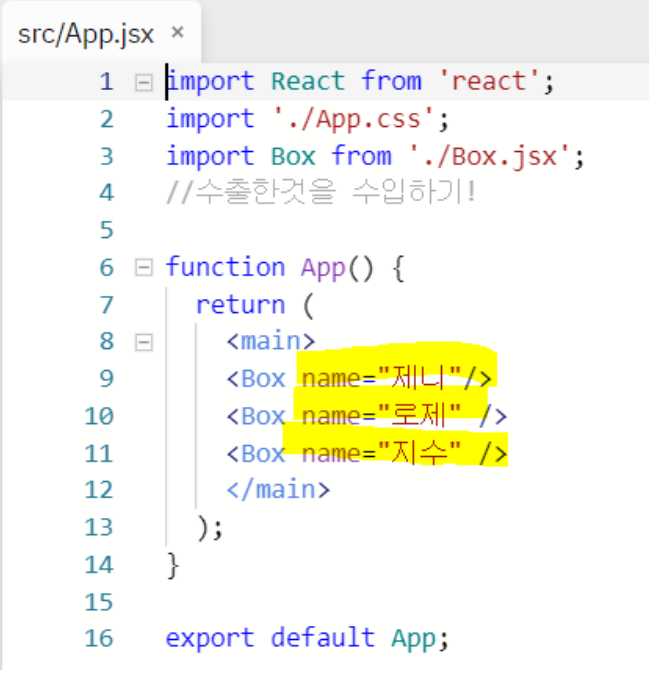Image resolution: width=649 pixels, height=674 pixels.
Task: Click the opening <main> tag
Action: [271, 341]
